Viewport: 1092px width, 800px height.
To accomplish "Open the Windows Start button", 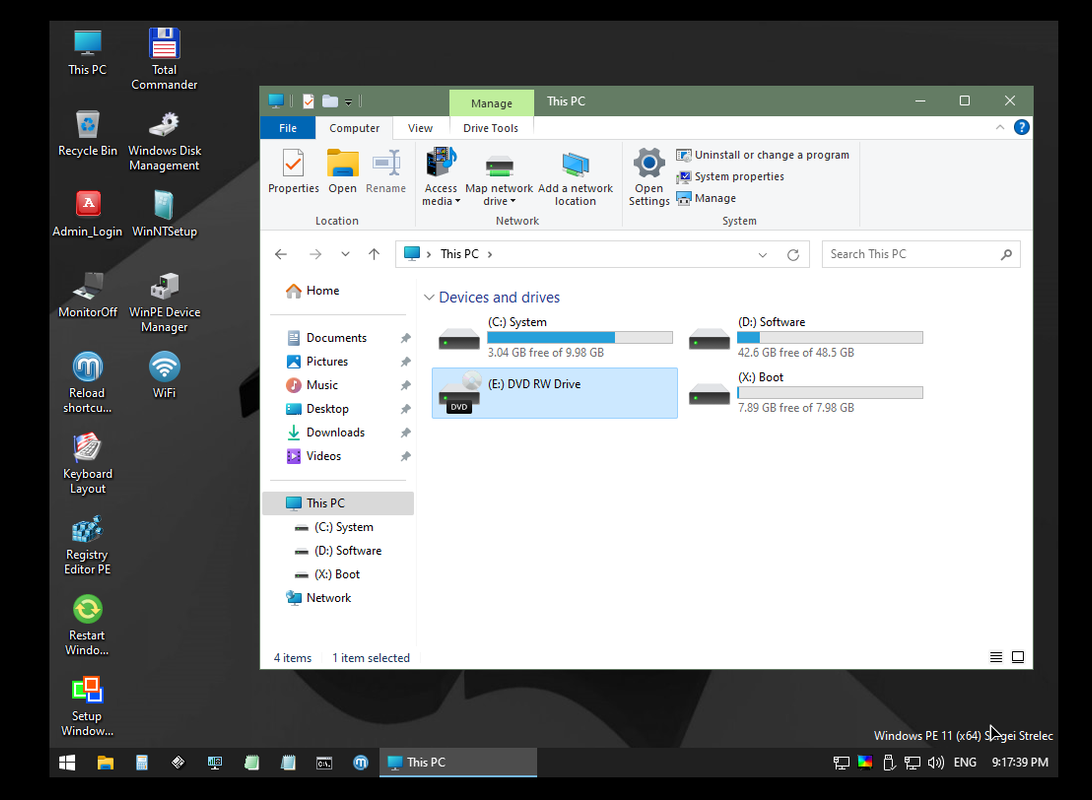I will pos(67,763).
